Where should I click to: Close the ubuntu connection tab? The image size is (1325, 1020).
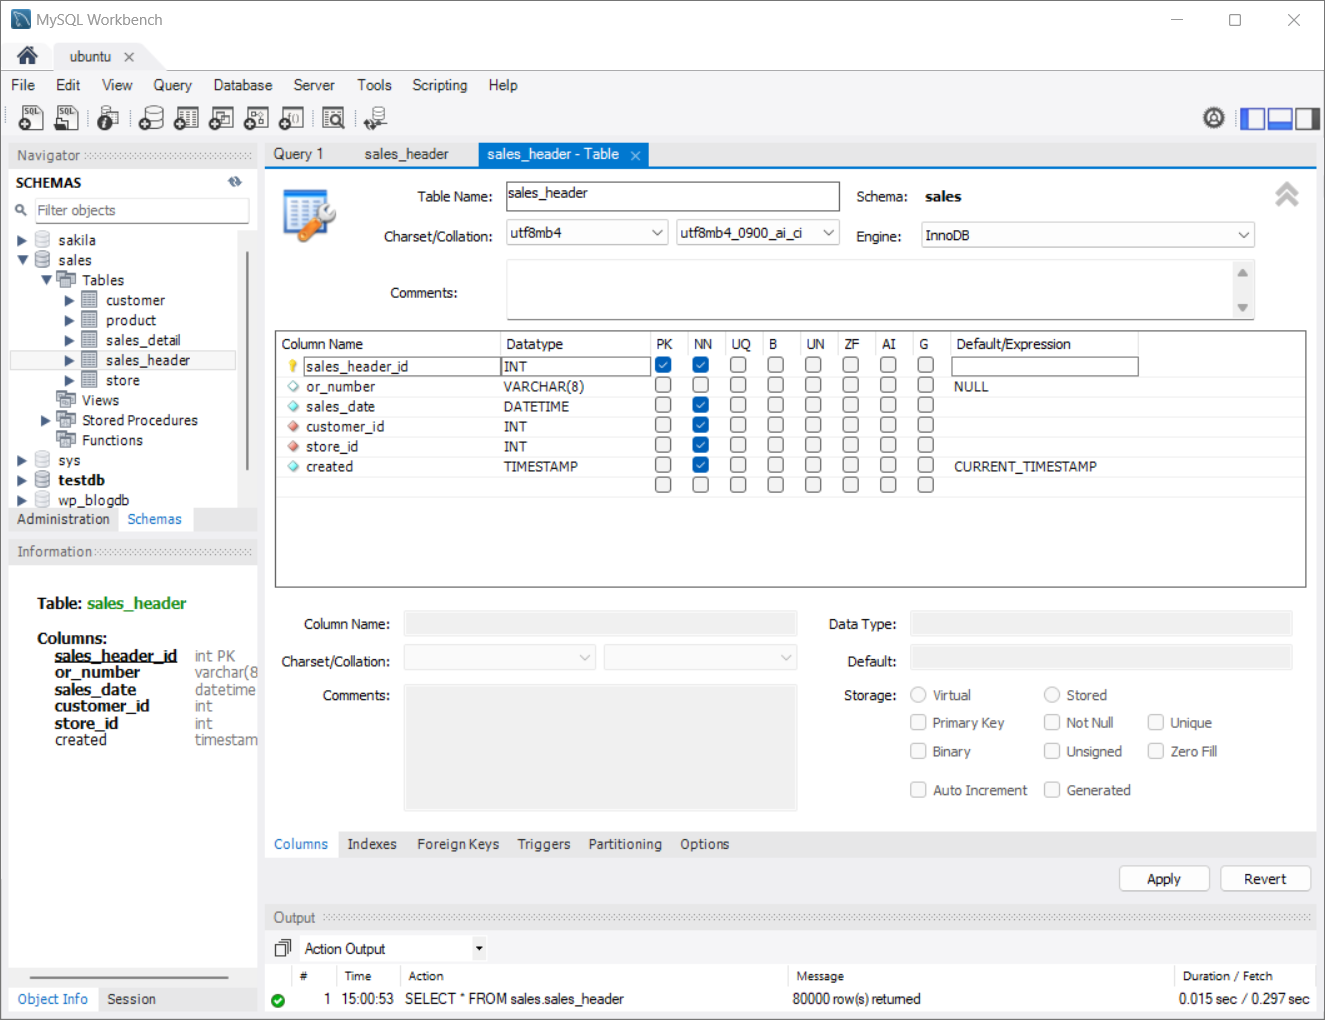[129, 57]
